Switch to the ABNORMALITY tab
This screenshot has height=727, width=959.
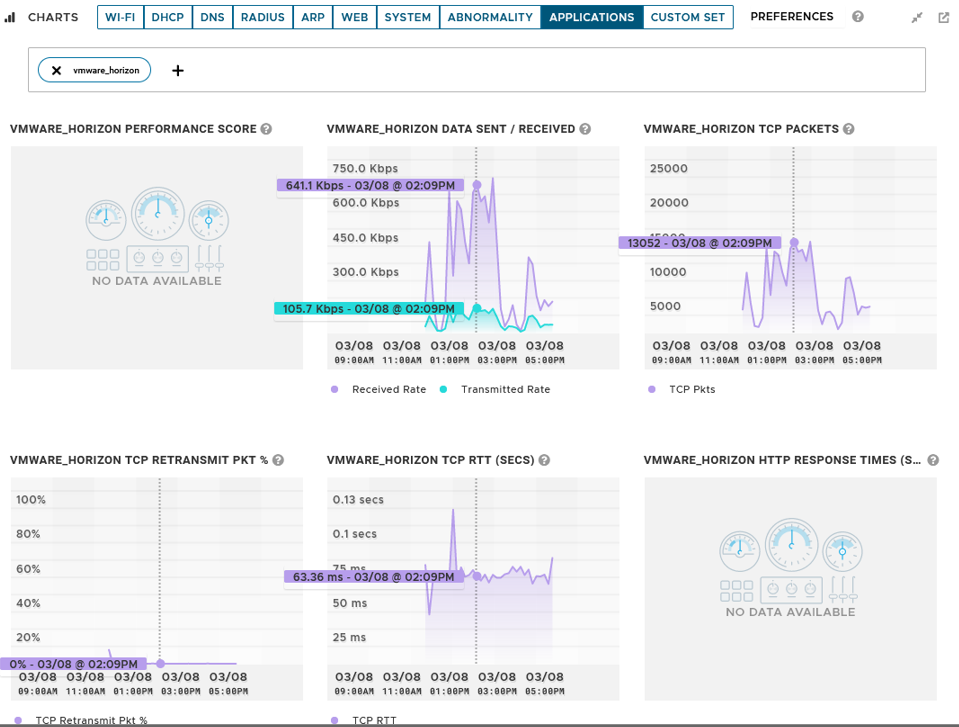(x=490, y=17)
